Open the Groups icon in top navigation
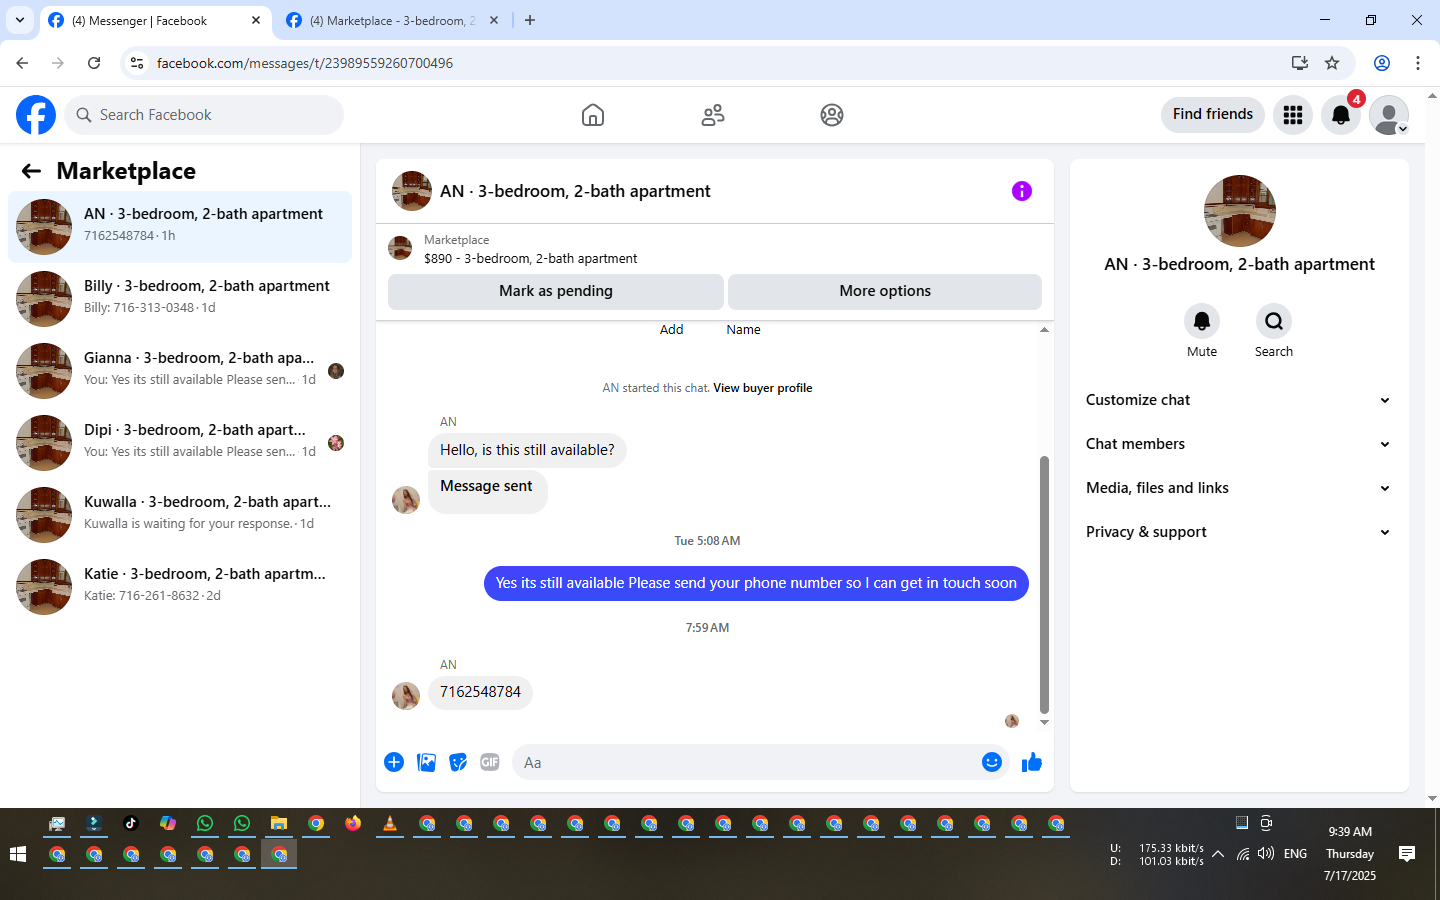This screenshot has height=900, width=1440. click(x=832, y=115)
